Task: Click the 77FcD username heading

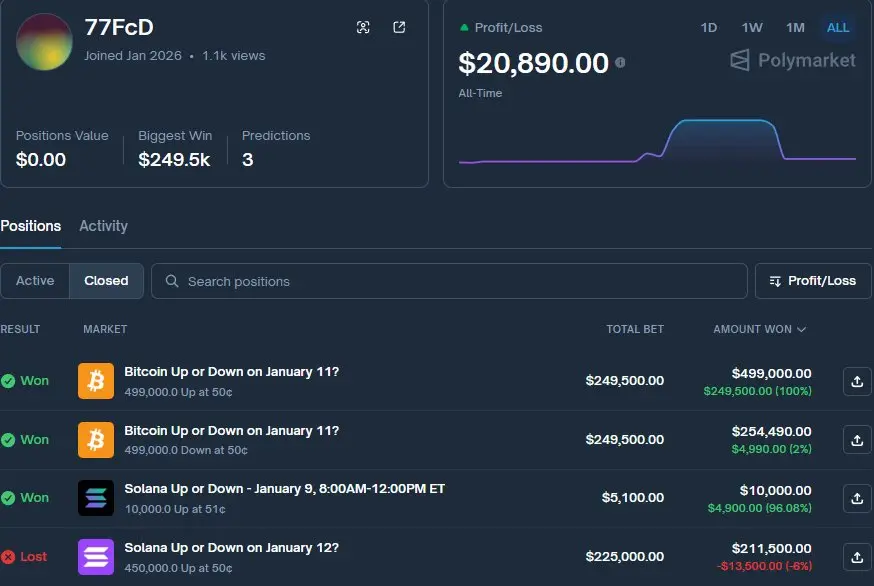Action: click(119, 27)
